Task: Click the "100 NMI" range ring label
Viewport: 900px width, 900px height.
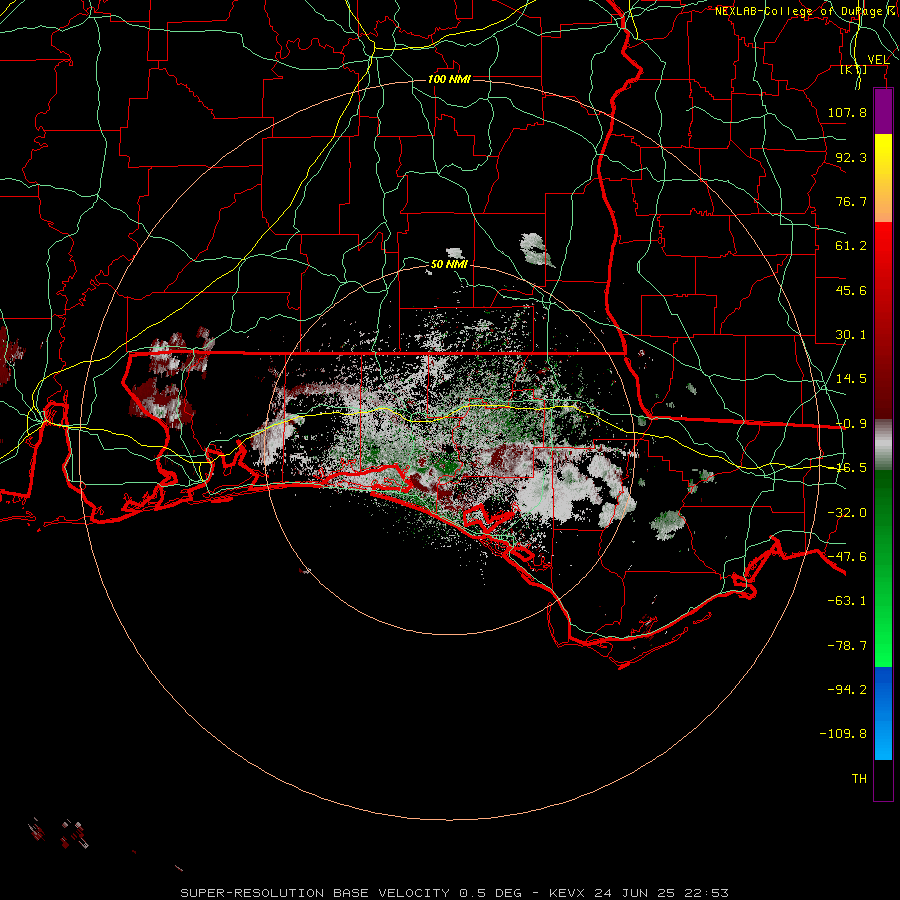Action: (449, 79)
